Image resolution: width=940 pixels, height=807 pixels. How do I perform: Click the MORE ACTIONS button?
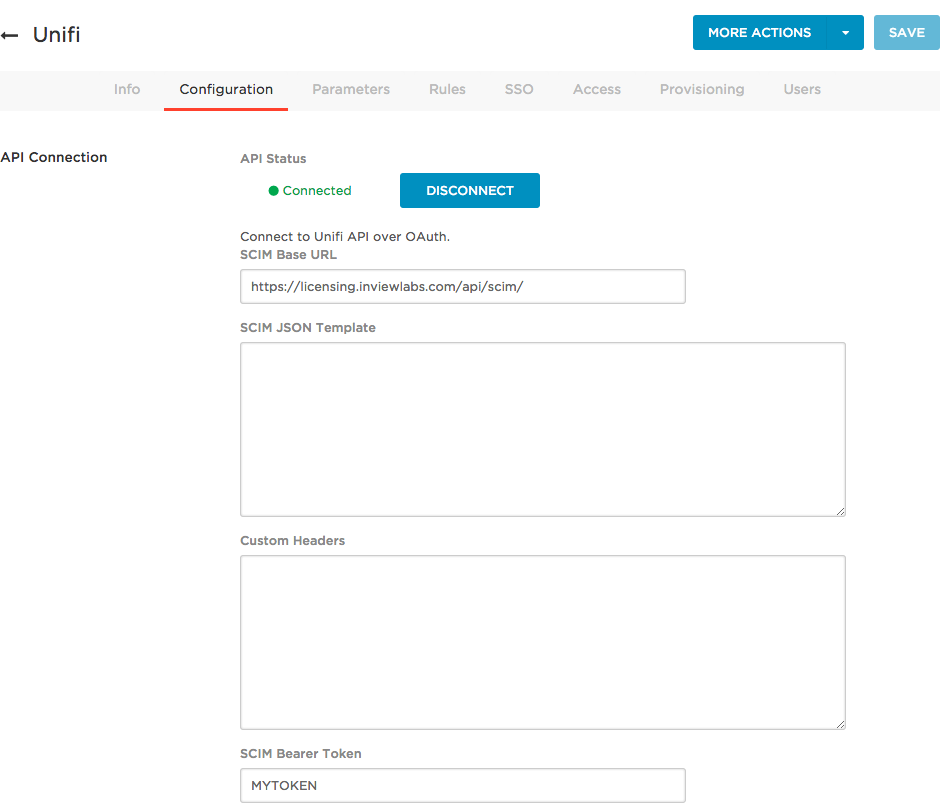pos(759,33)
